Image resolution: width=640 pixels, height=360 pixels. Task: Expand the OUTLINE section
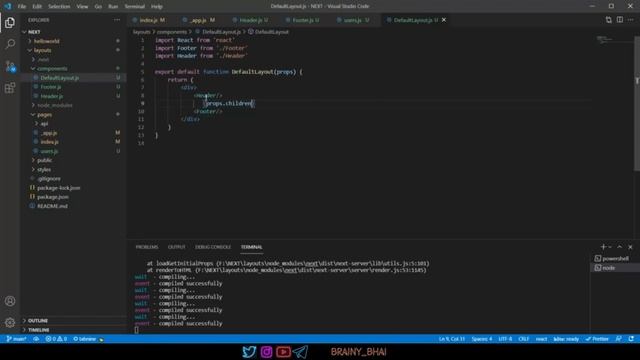coord(38,321)
